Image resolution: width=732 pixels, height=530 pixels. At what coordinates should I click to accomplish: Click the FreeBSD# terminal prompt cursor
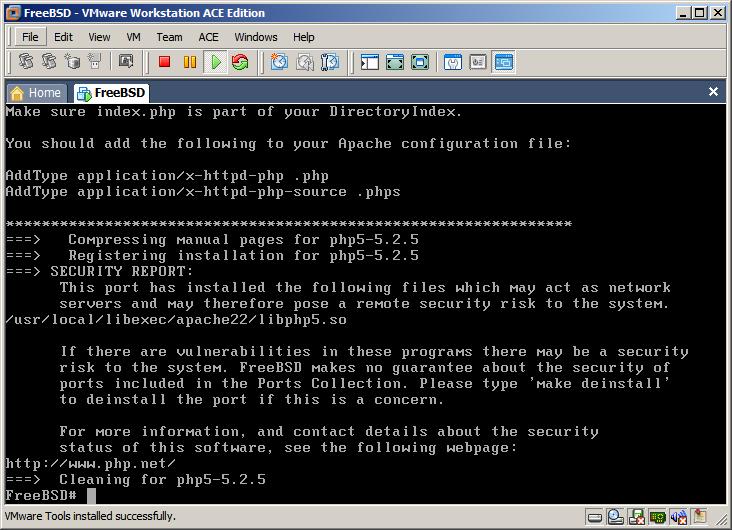click(x=91, y=496)
